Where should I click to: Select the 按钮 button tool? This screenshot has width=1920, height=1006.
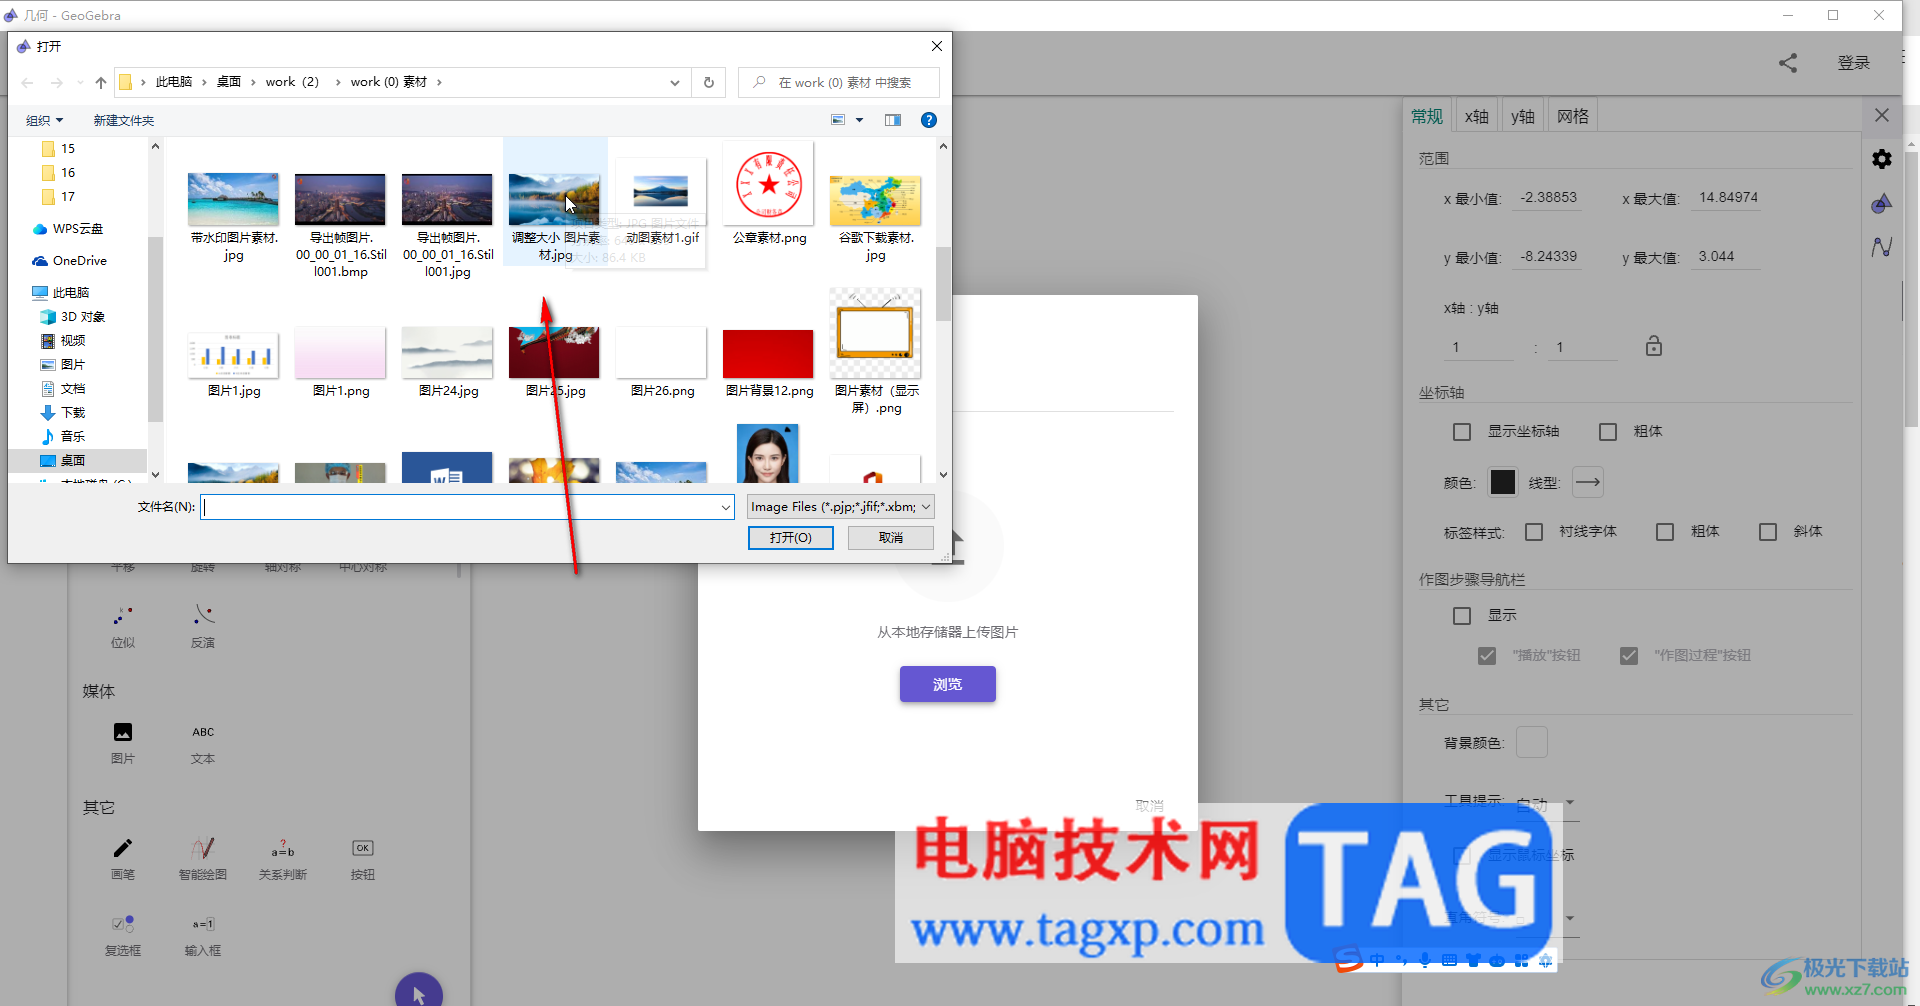pyautogui.click(x=363, y=848)
